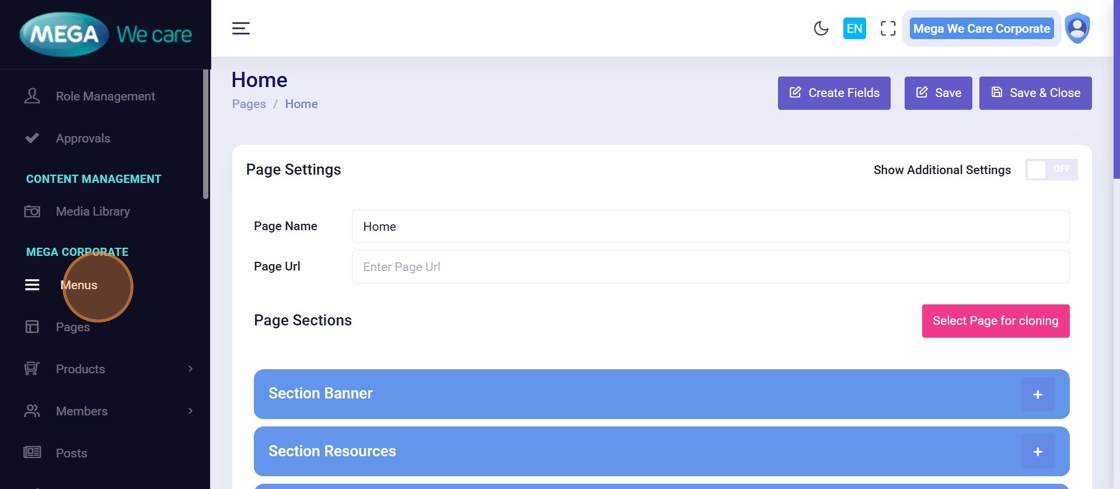Expand Section Resources with plus button
Viewport: 1120px width, 489px height.
point(1037,452)
